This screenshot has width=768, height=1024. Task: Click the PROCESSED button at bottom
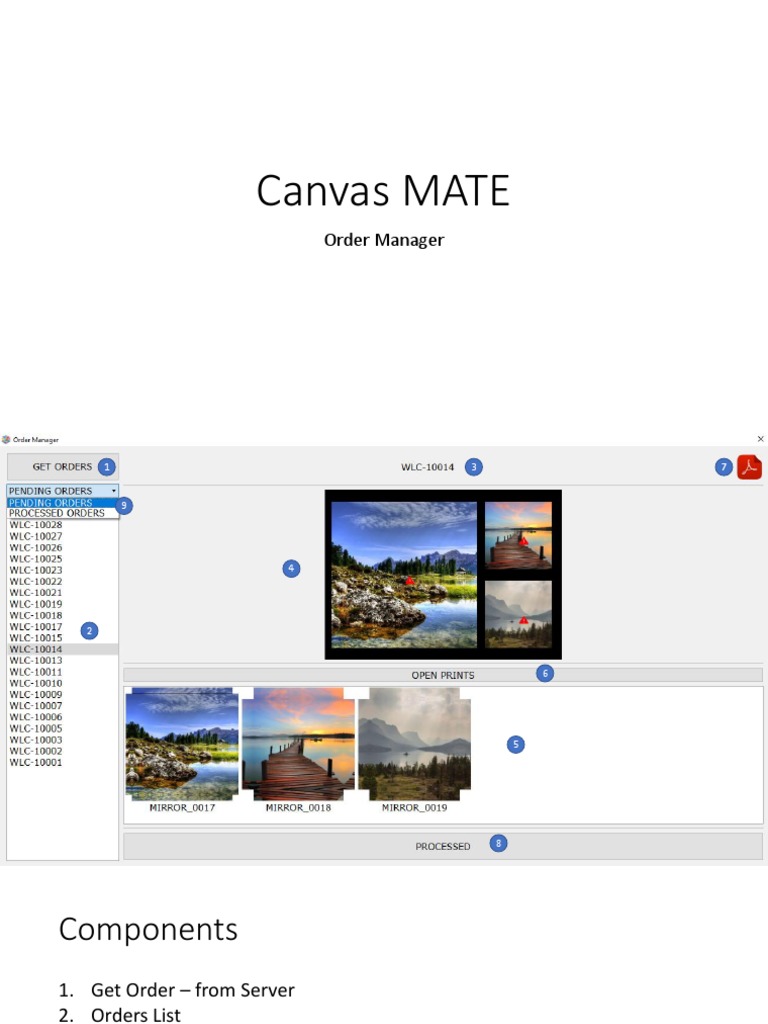[442, 846]
